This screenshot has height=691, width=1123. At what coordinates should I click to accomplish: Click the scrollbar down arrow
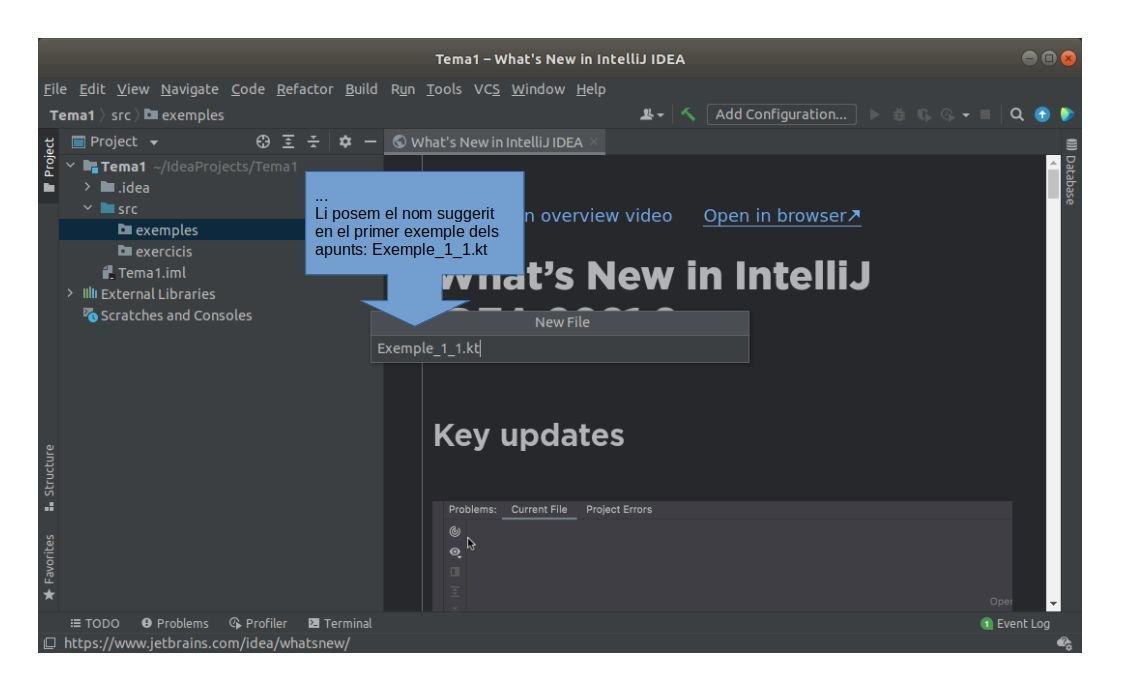tap(1053, 604)
